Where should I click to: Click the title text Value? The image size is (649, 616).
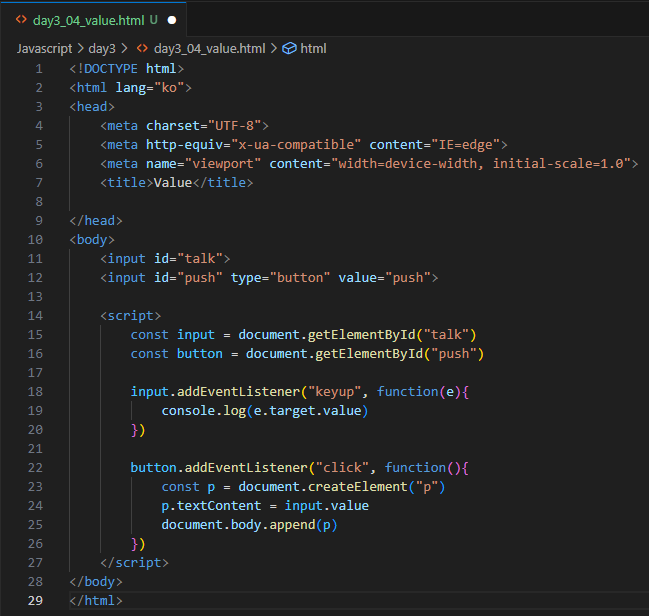tap(173, 183)
